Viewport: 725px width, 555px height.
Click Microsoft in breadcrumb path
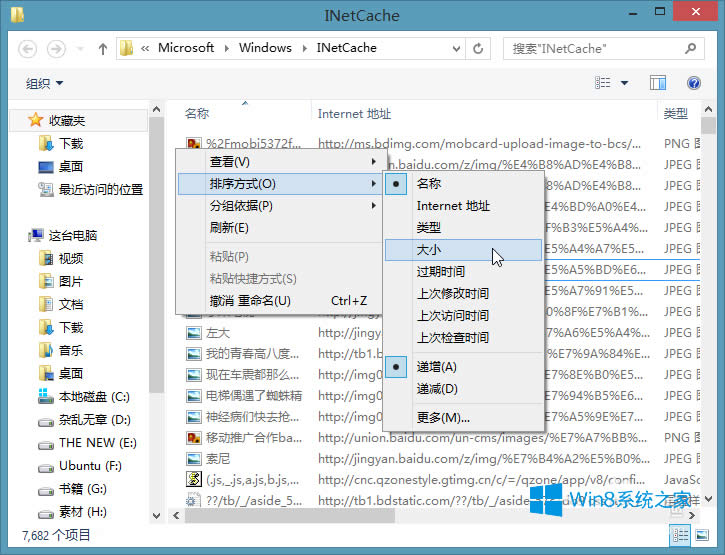click(x=186, y=48)
